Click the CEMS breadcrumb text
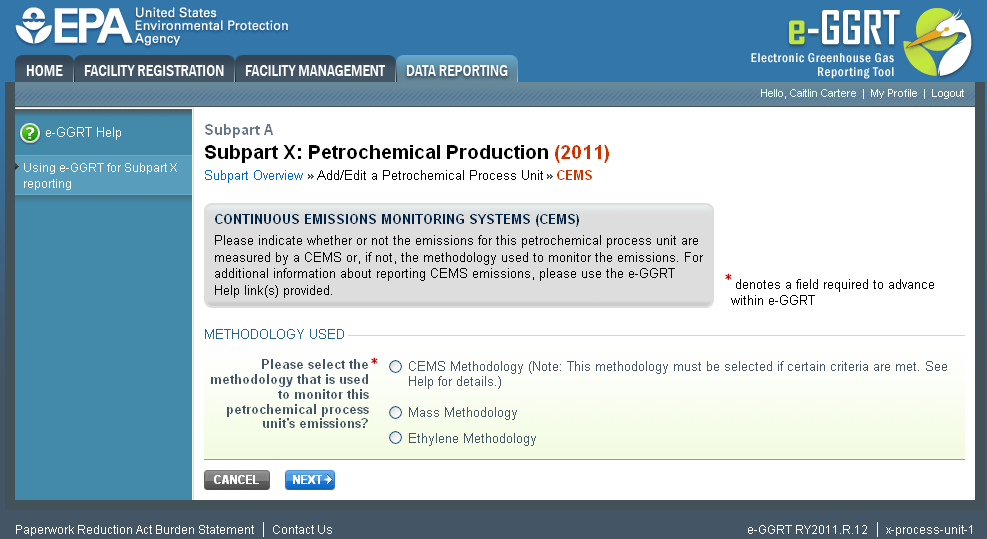Viewport: 987px width, 539px height. point(574,176)
